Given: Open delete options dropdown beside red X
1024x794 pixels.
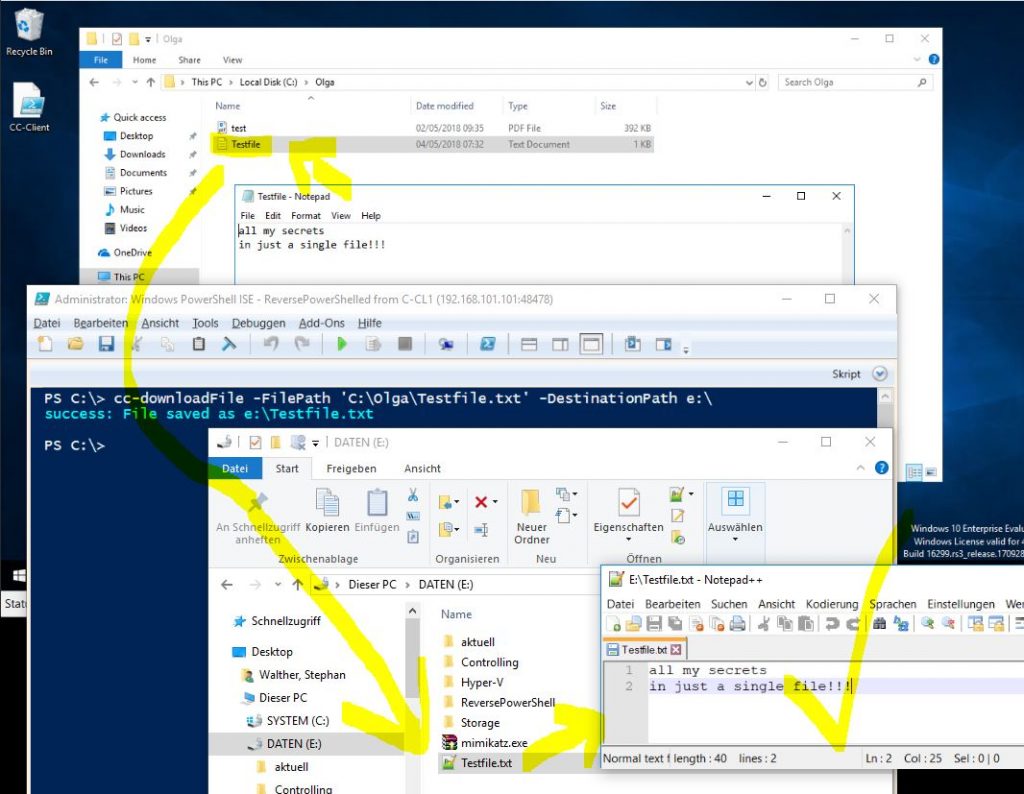Looking at the screenshot, I should point(495,501).
